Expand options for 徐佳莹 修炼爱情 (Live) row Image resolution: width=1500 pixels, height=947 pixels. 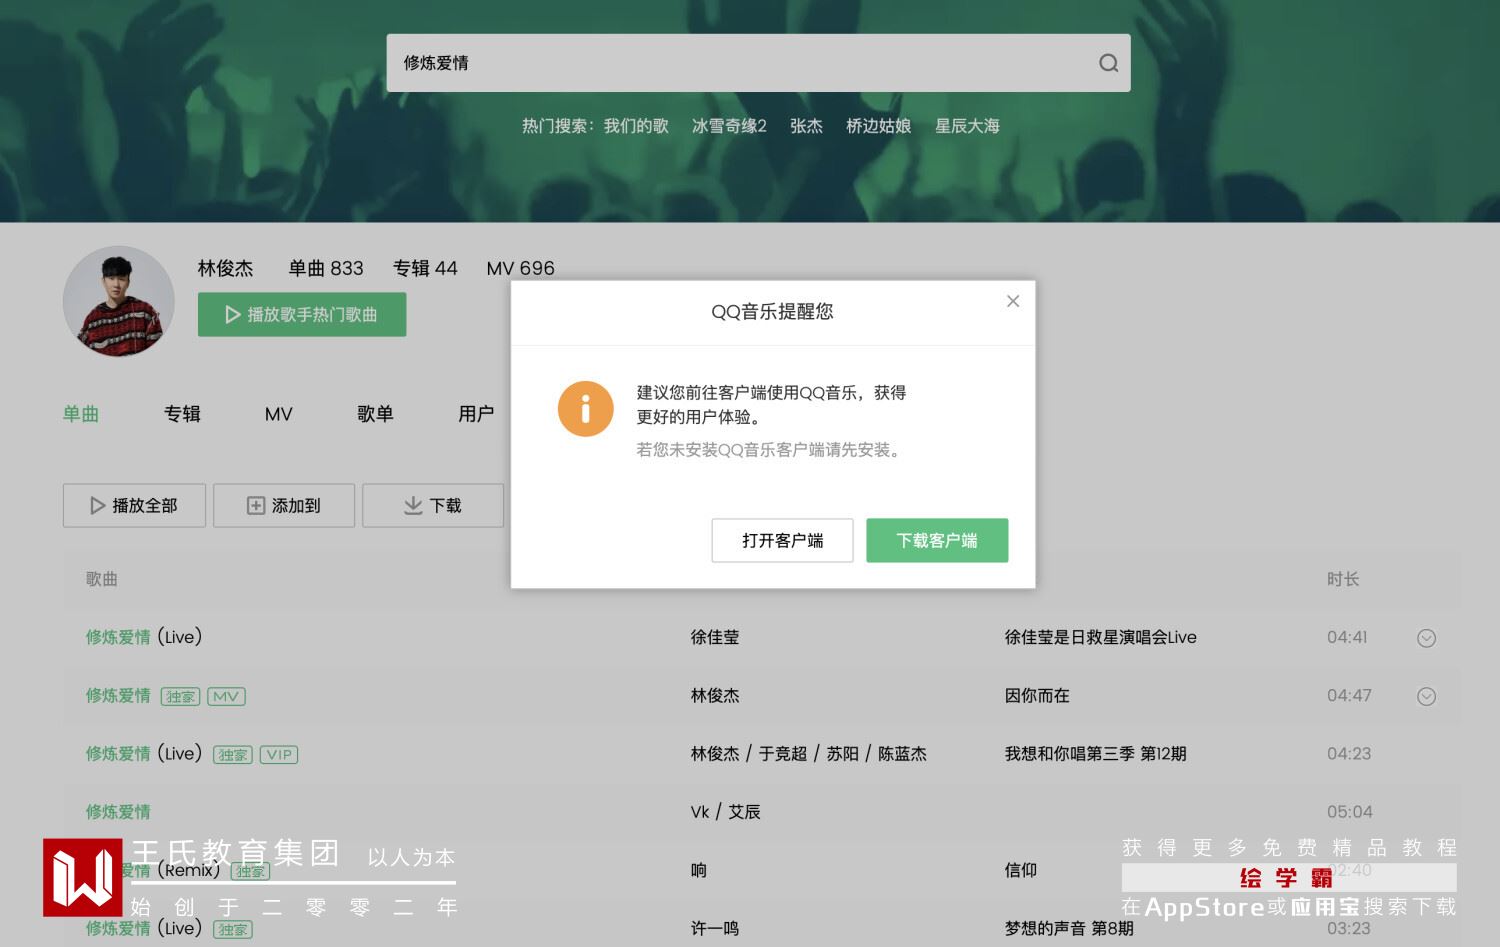point(1426,638)
